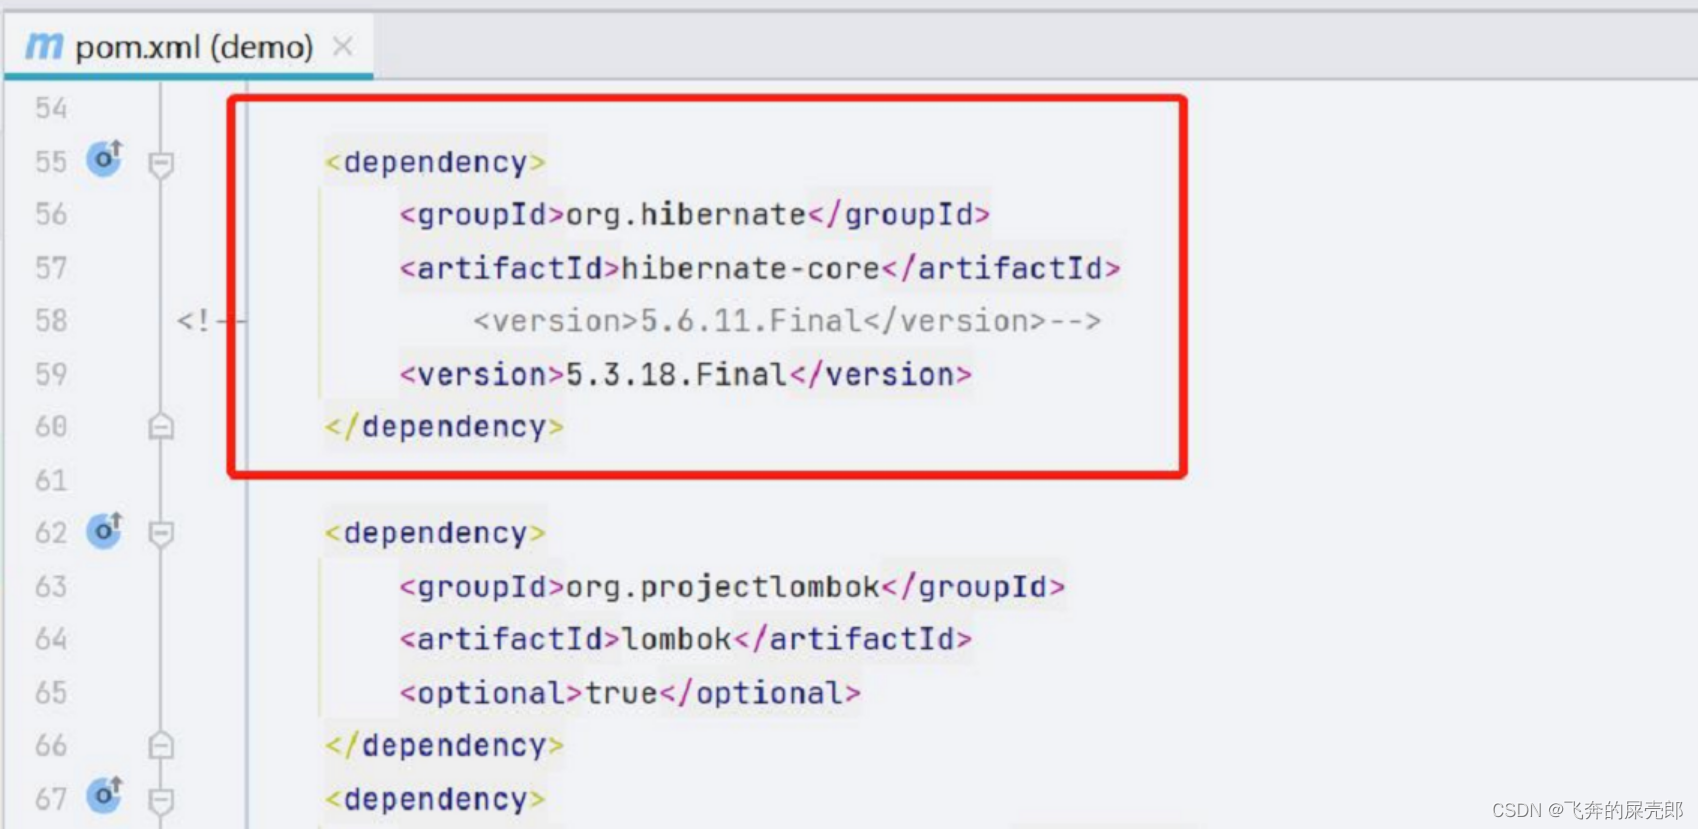Click the comment opener on line 58

(211, 321)
